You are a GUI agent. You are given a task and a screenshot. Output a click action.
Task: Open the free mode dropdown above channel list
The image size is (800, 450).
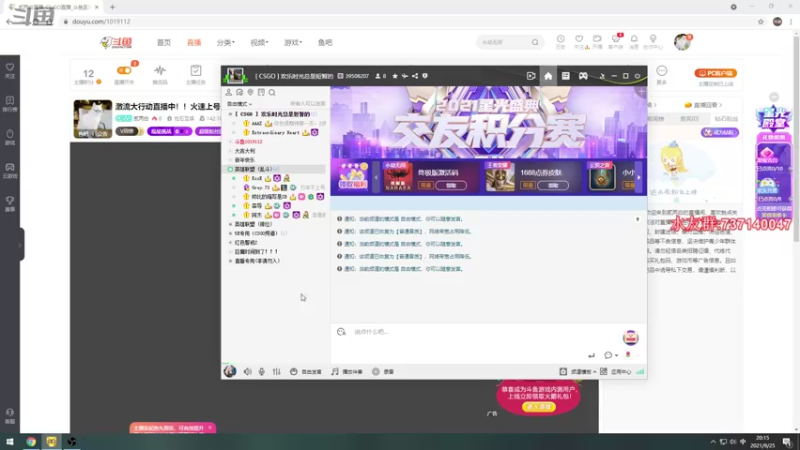click(239, 104)
